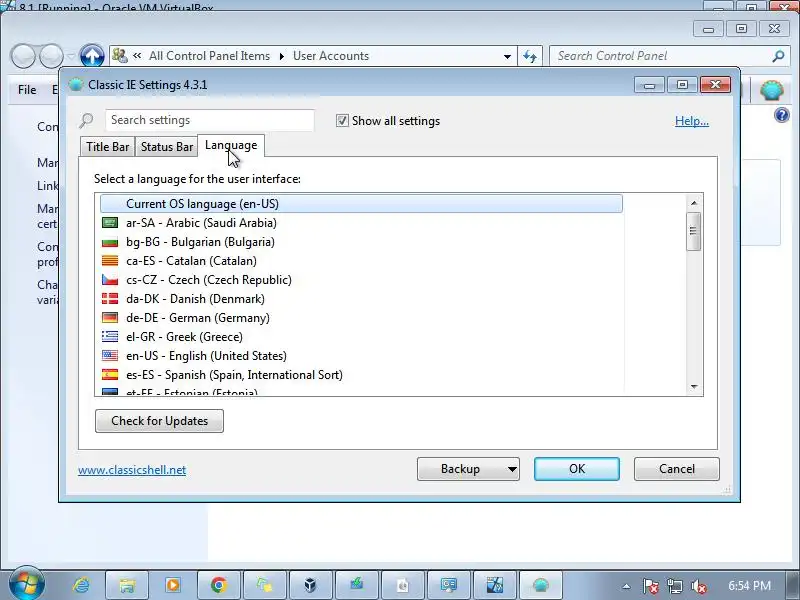The height and width of the screenshot is (600, 800).
Task: Click the Spain flag icon
Action: (x=110, y=374)
